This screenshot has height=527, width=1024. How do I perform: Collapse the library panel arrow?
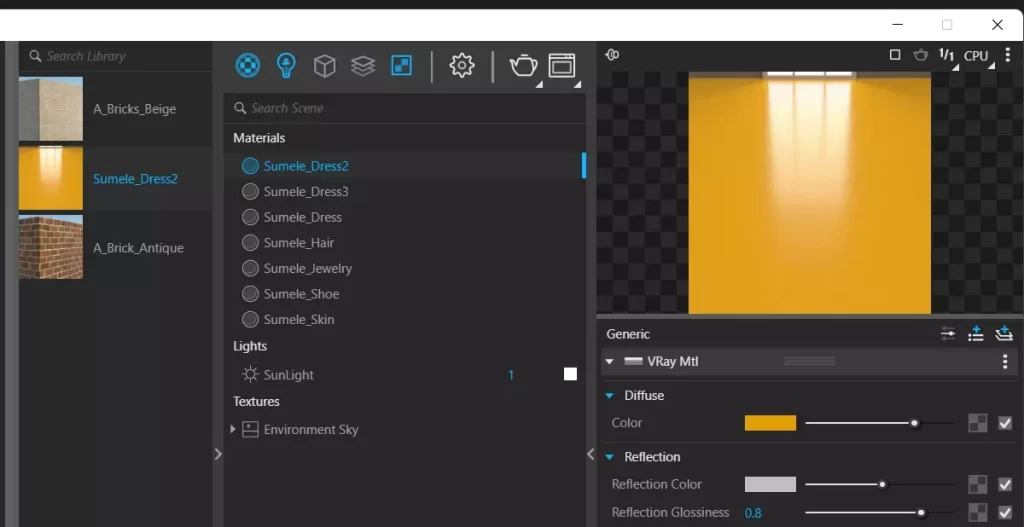pos(218,454)
